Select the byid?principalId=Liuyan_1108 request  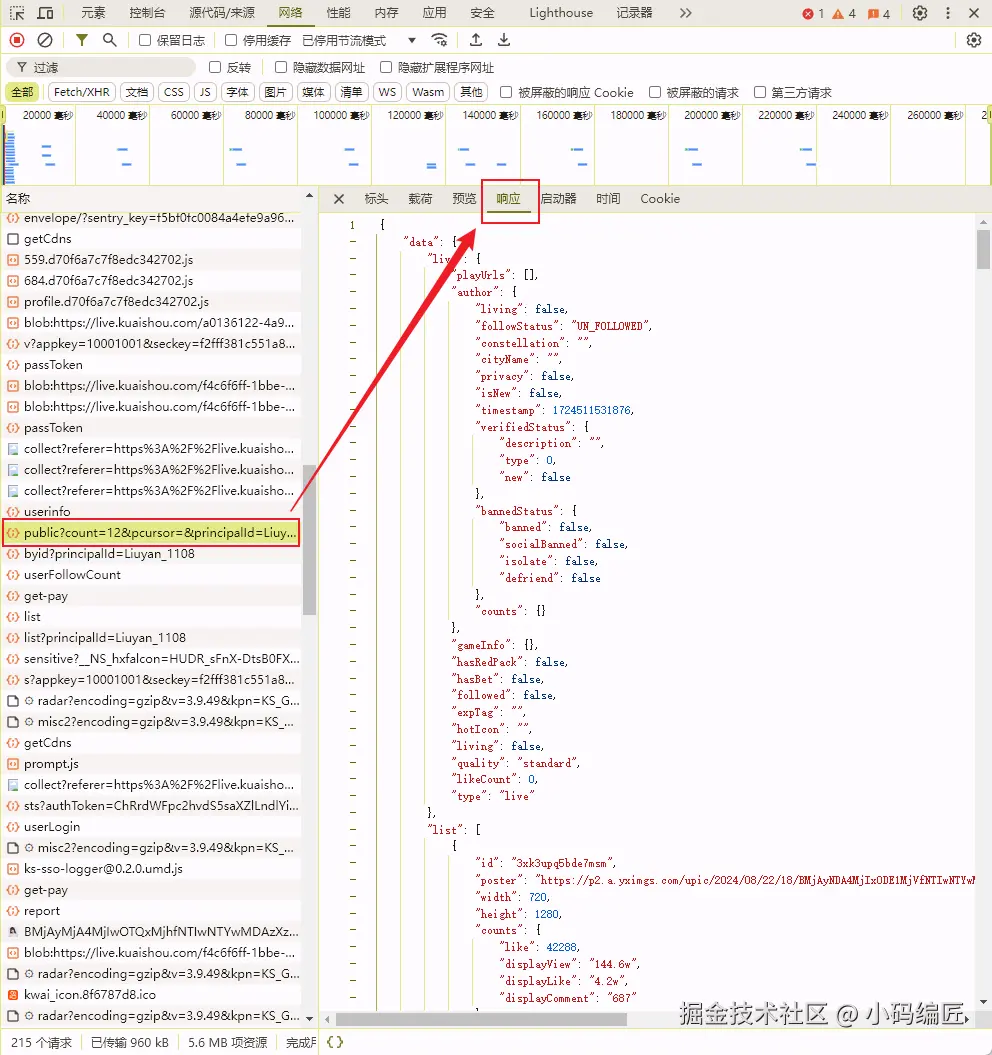[151, 554]
